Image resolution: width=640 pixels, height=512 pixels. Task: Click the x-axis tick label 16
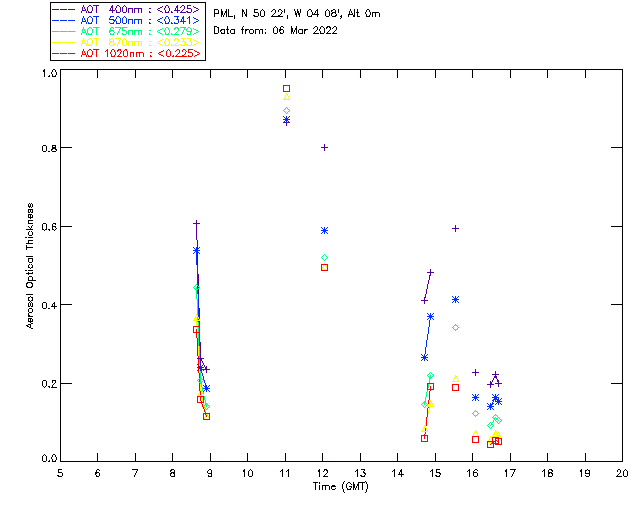pos(473,473)
